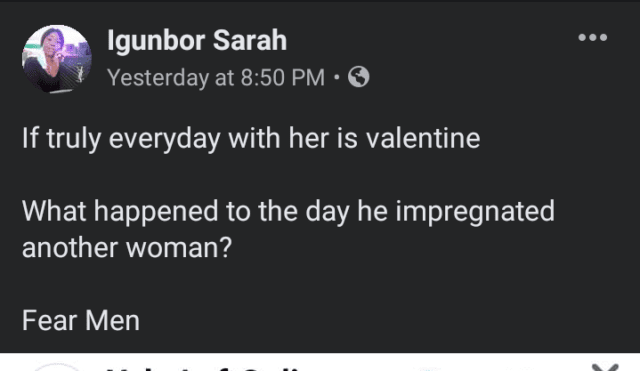Click the word 'valentine' in the post
The height and width of the screenshot is (371, 640).
pyautogui.click(x=423, y=138)
